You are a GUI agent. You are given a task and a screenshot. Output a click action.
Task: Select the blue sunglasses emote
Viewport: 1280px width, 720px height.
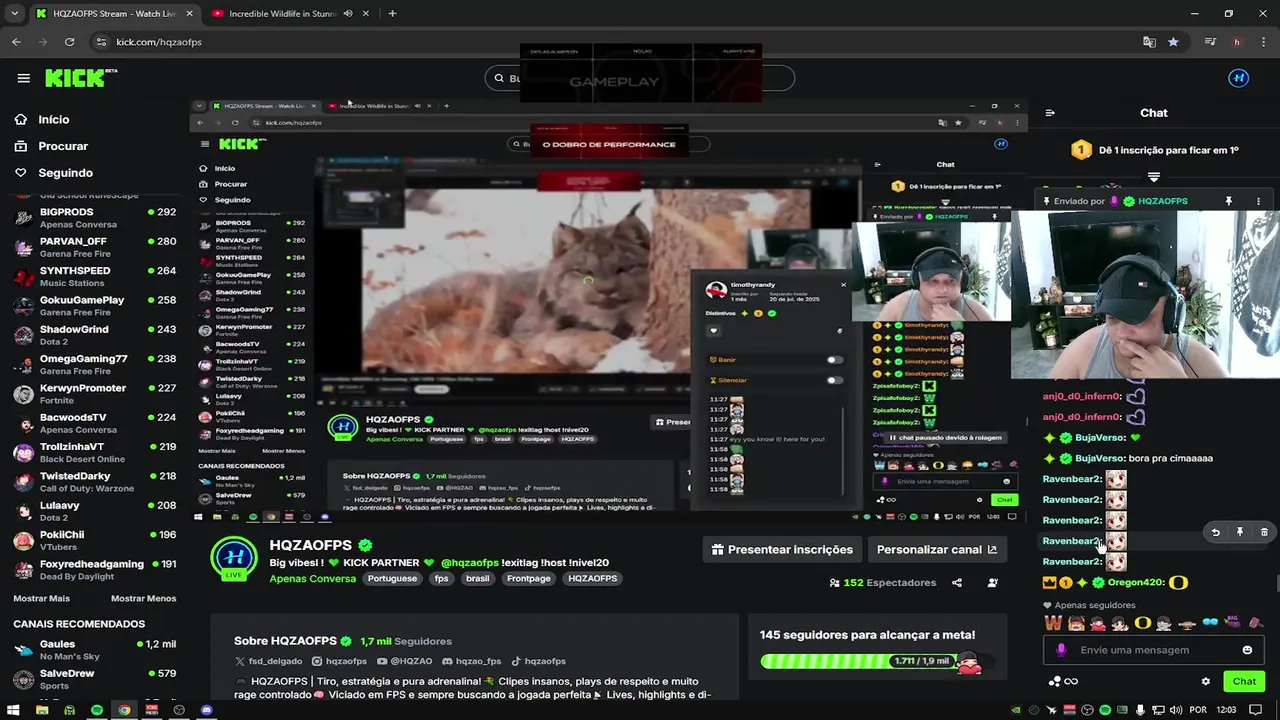(x=1210, y=623)
